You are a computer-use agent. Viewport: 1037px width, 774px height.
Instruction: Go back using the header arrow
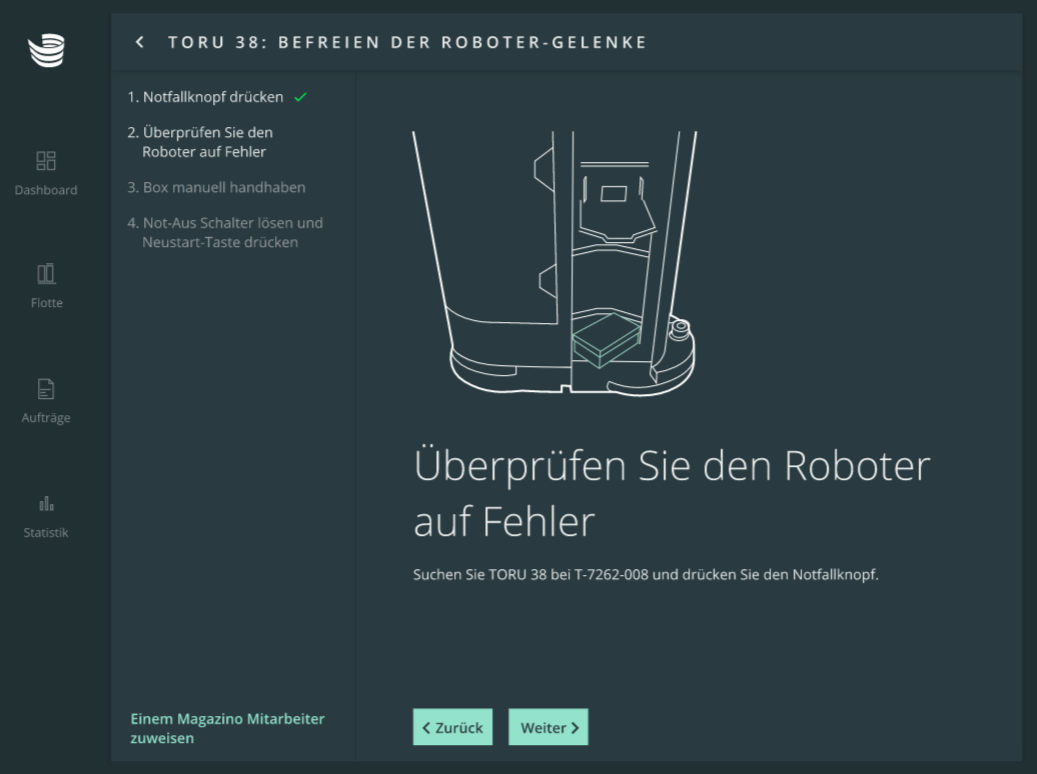(140, 42)
